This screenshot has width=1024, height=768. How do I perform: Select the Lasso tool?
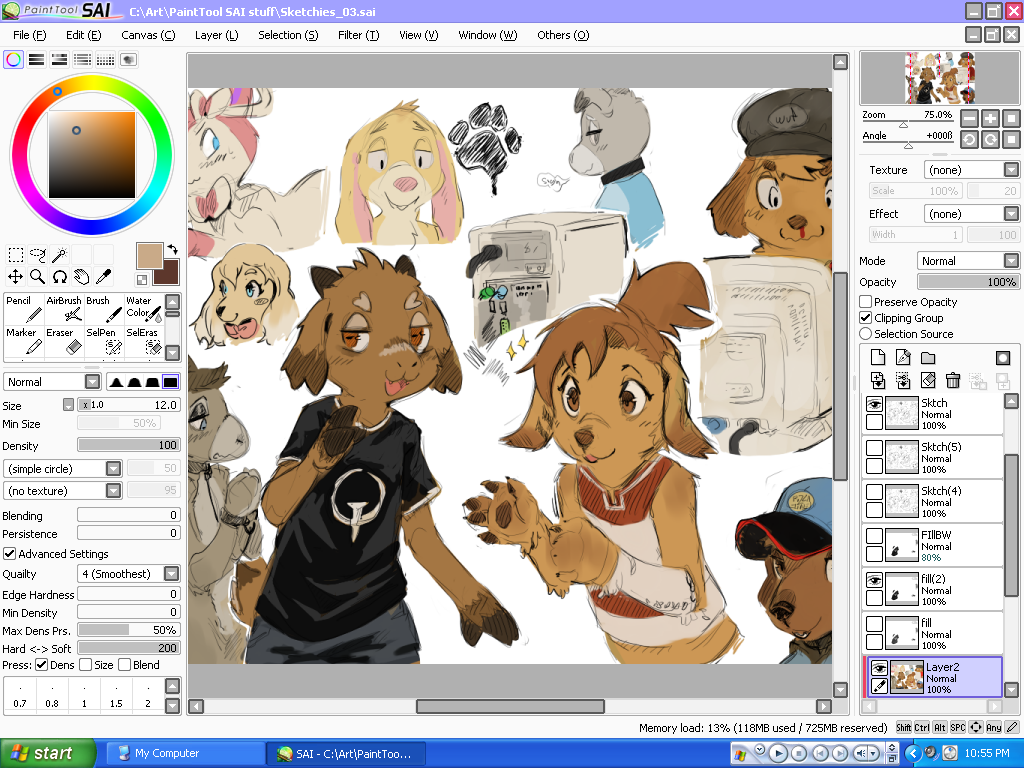click(x=38, y=254)
